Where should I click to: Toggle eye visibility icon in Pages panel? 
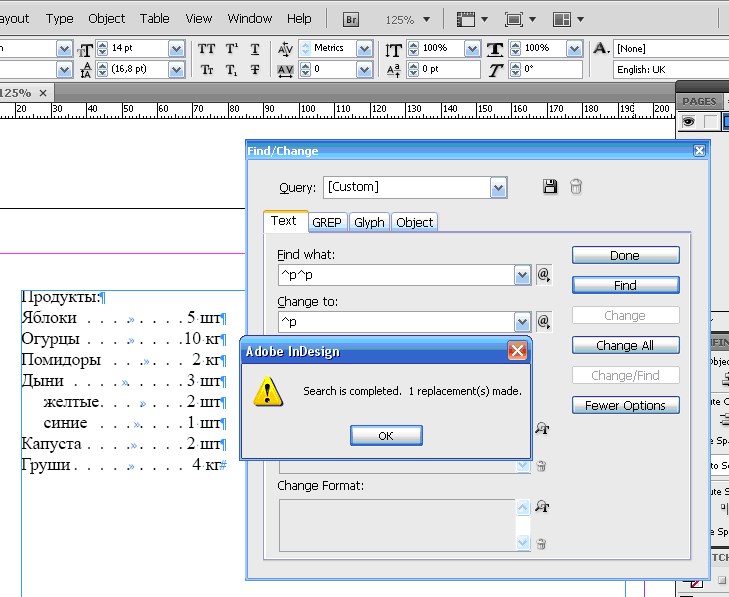(x=688, y=122)
